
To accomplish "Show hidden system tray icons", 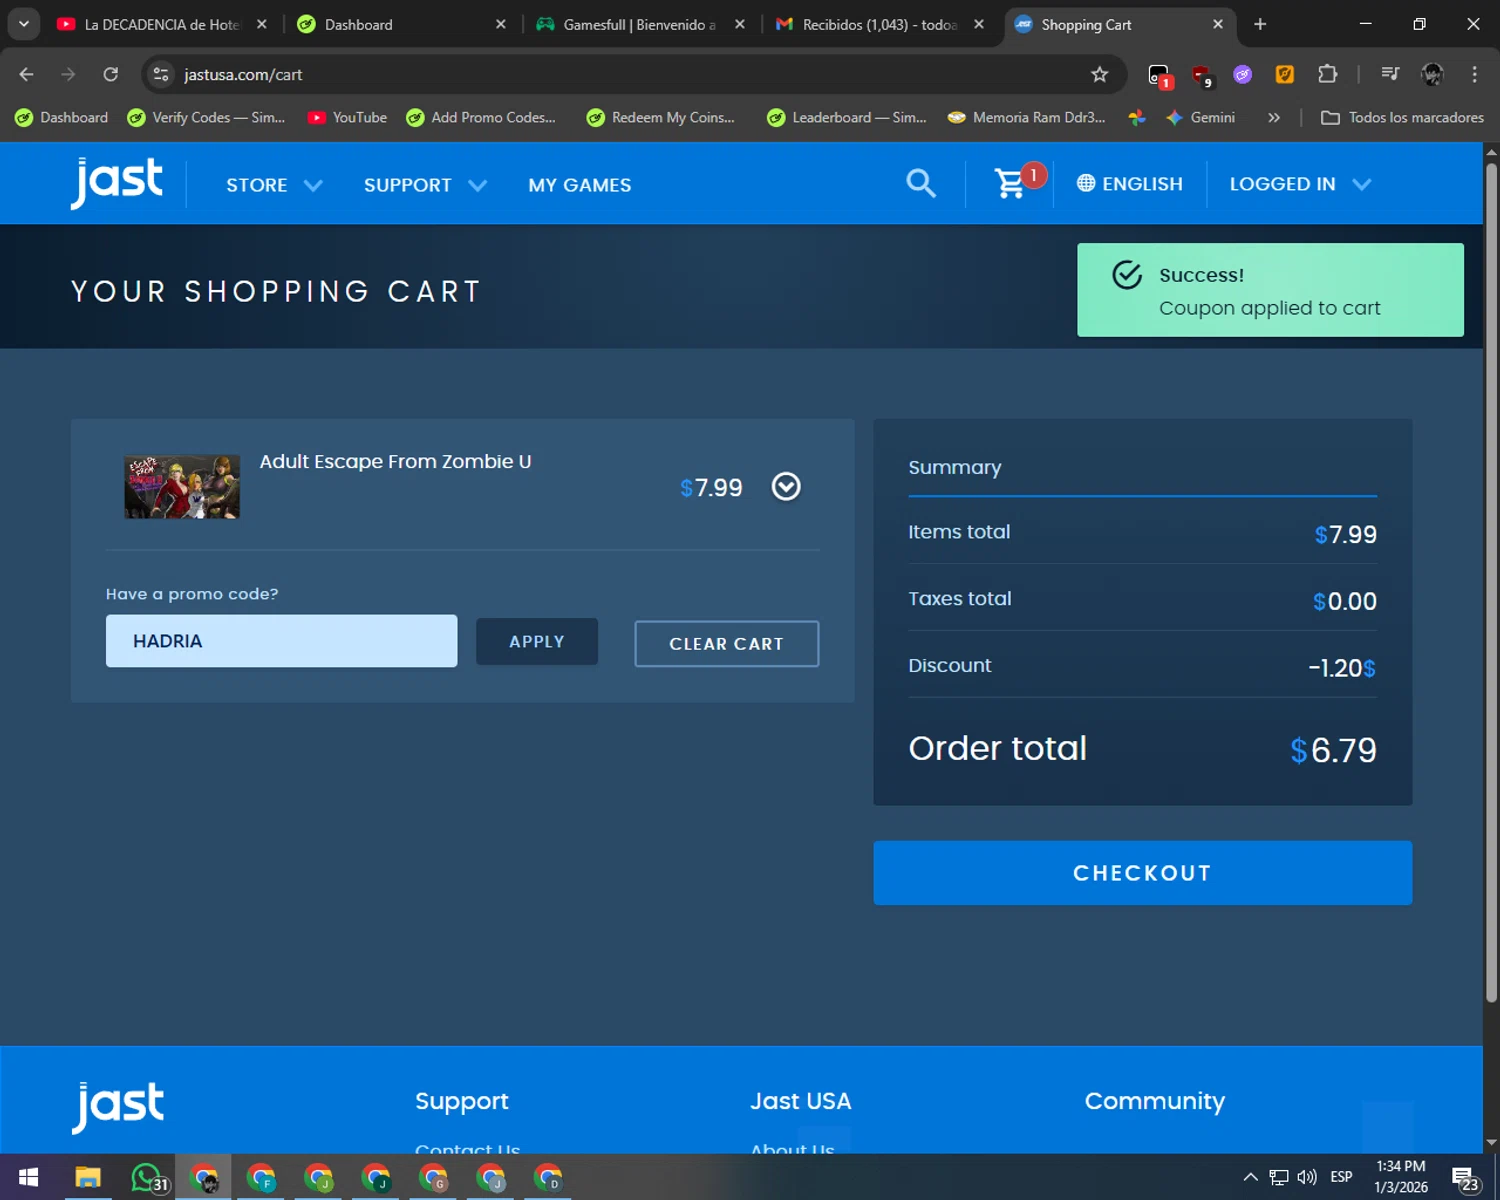I will pos(1250,1177).
